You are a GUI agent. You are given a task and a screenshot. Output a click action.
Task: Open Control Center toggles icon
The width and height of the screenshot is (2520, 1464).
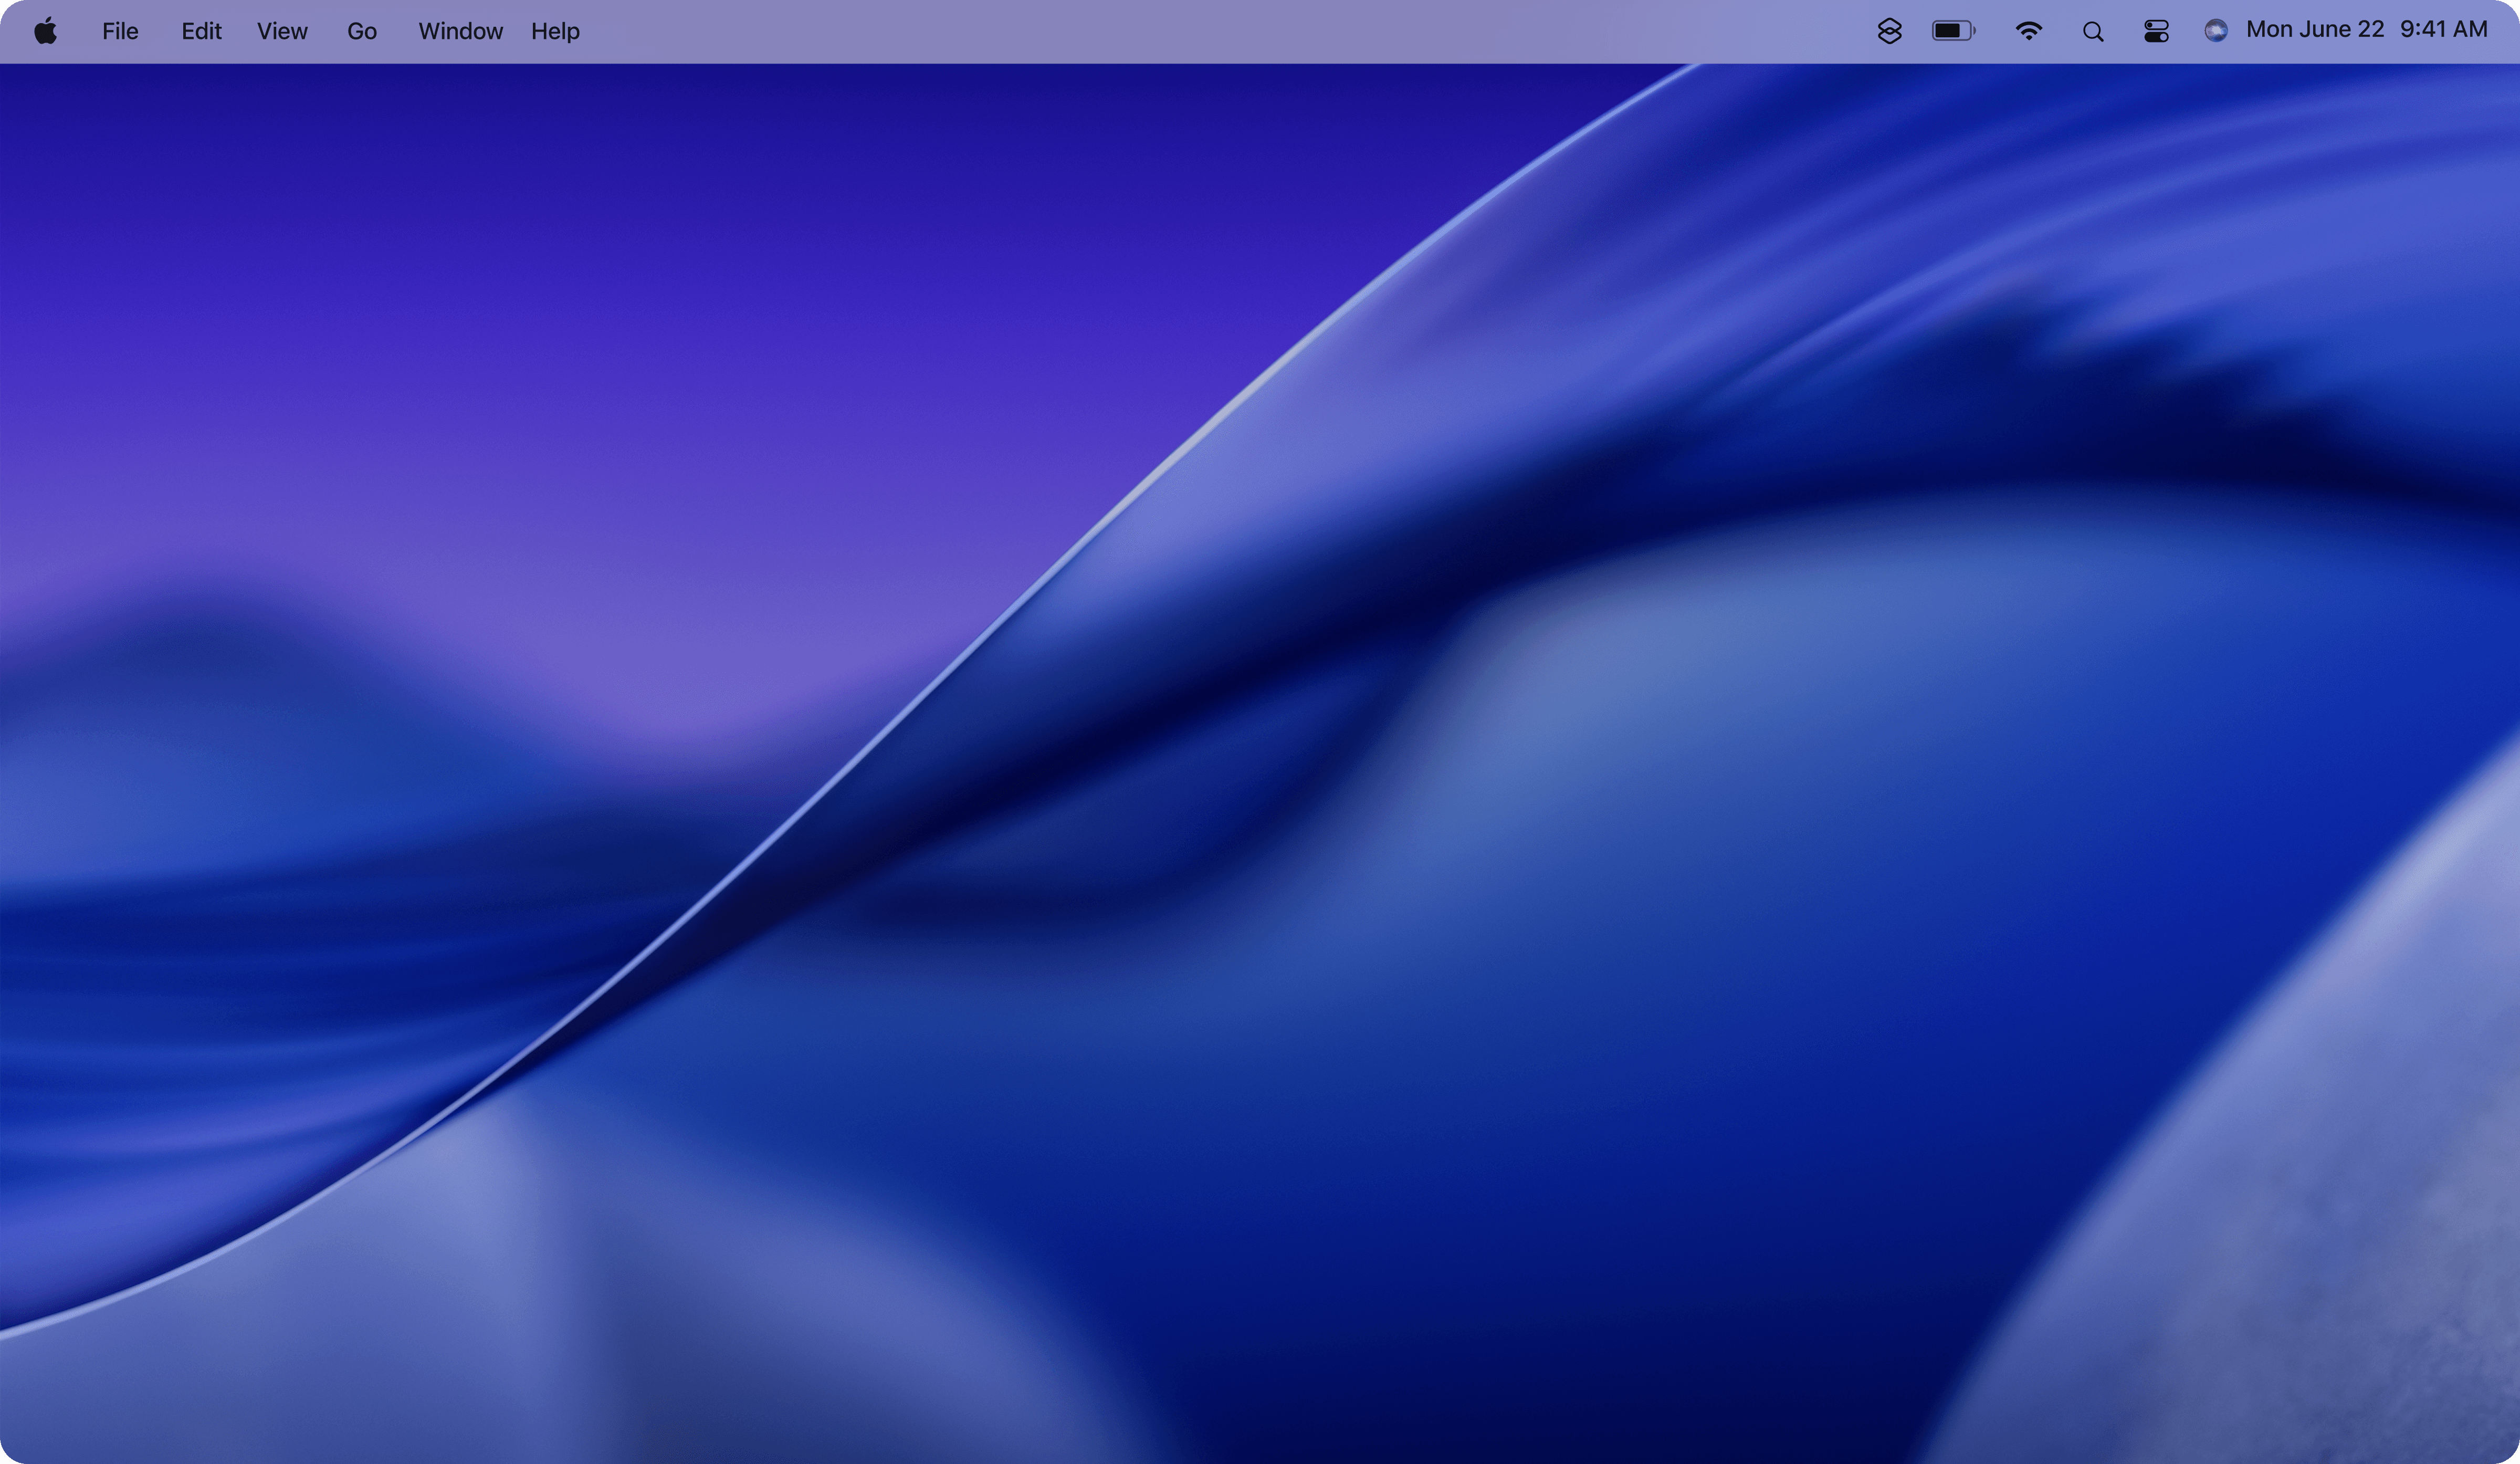2156,32
